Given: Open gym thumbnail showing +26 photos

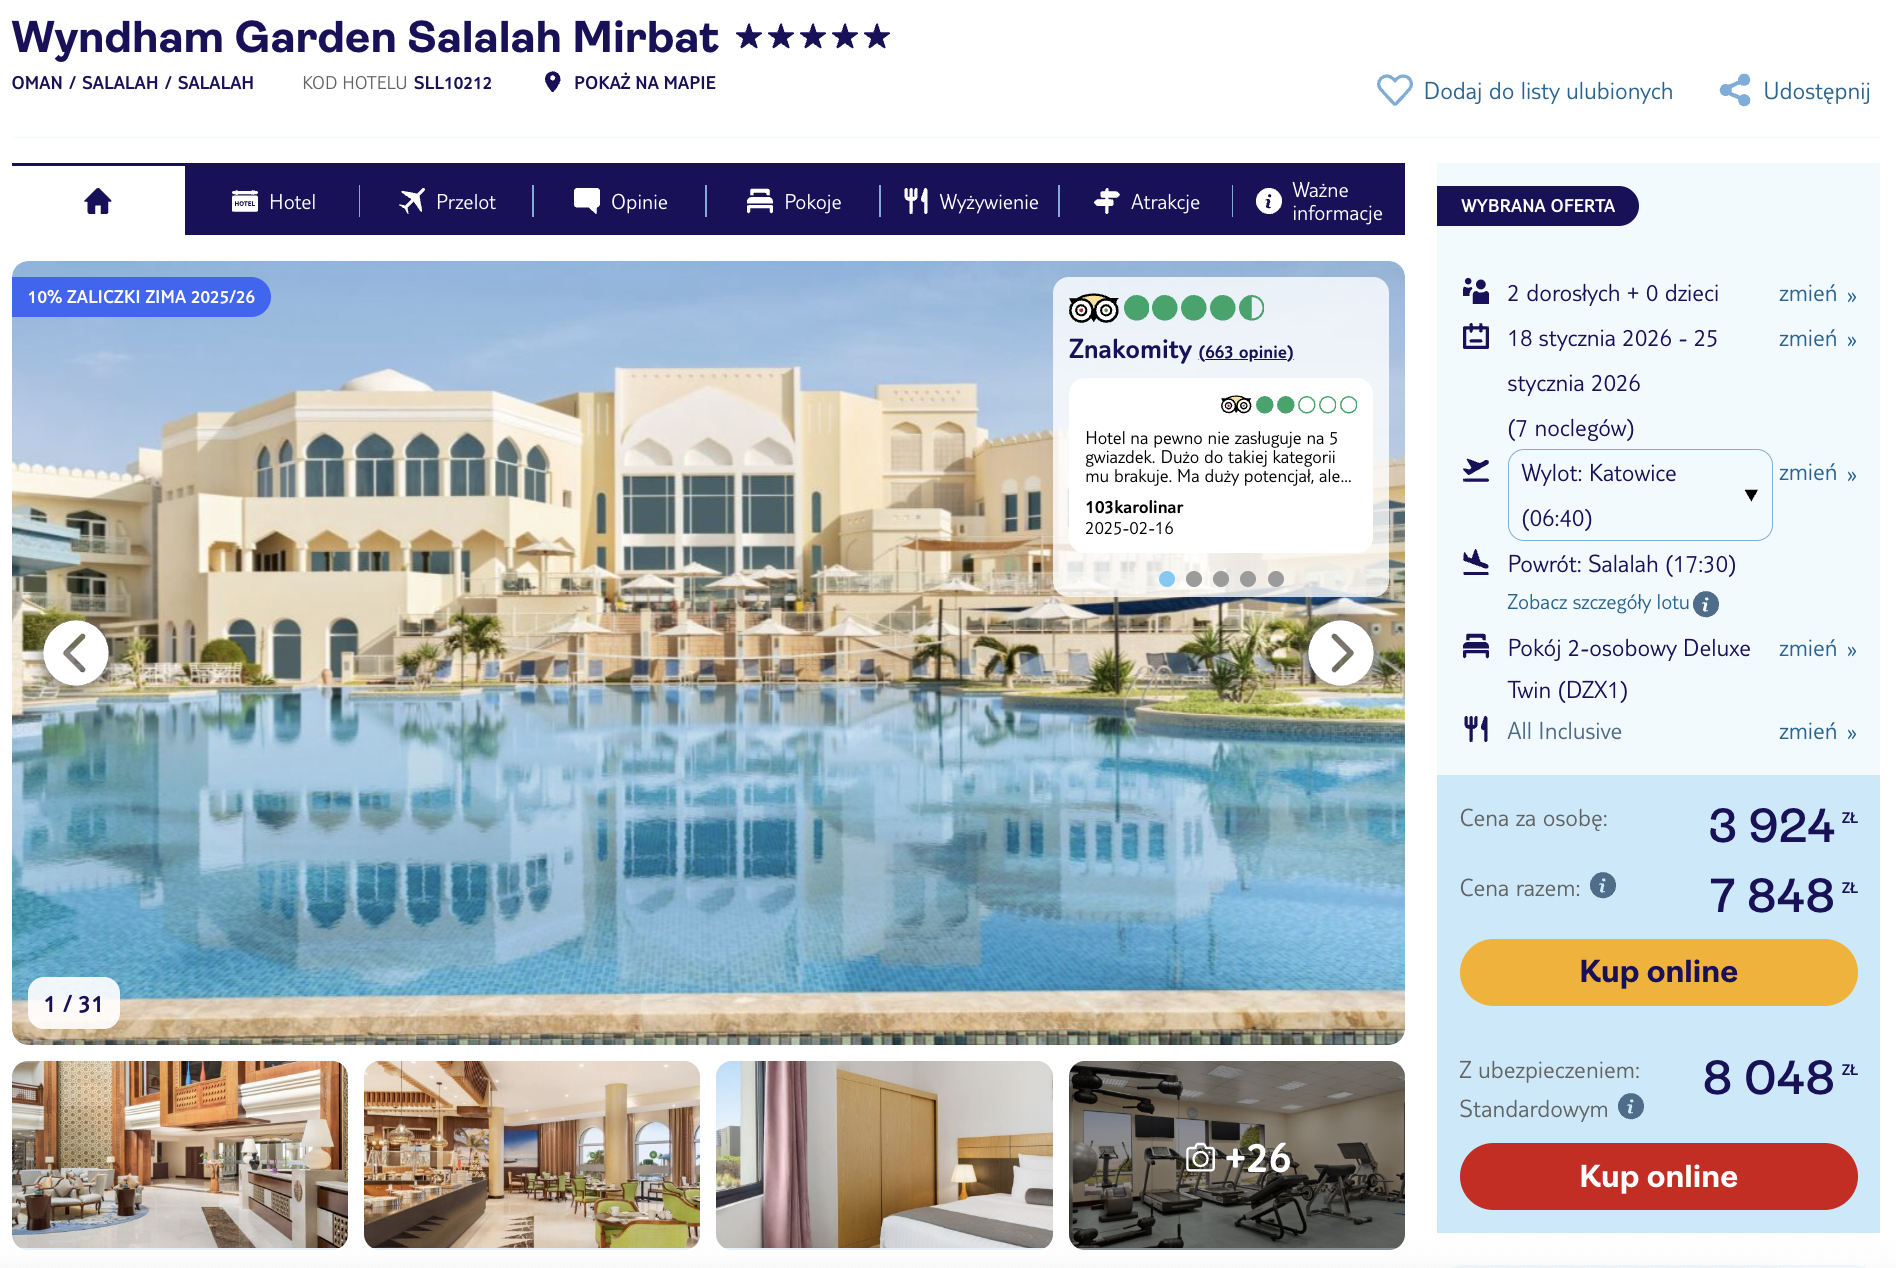Looking at the screenshot, I should 1237,1155.
